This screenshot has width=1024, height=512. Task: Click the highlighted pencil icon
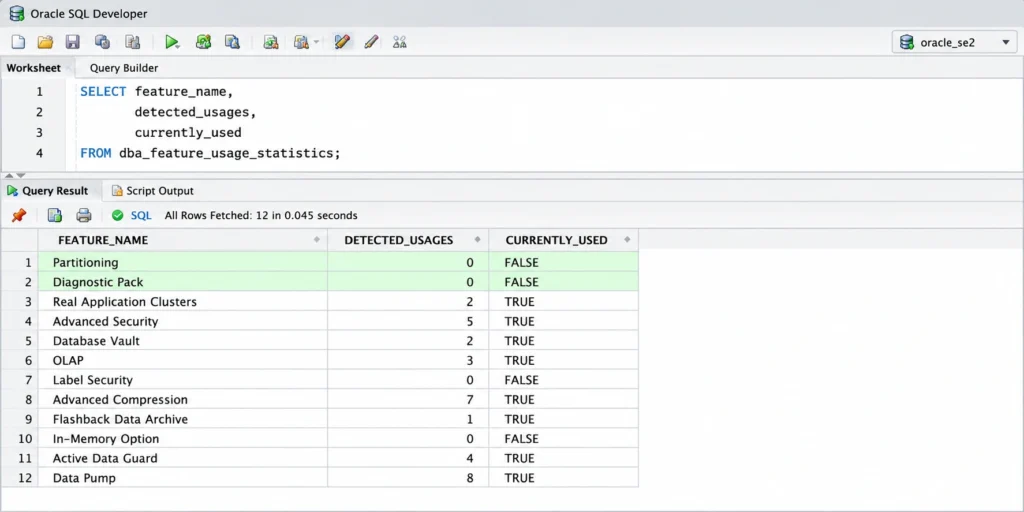click(342, 42)
